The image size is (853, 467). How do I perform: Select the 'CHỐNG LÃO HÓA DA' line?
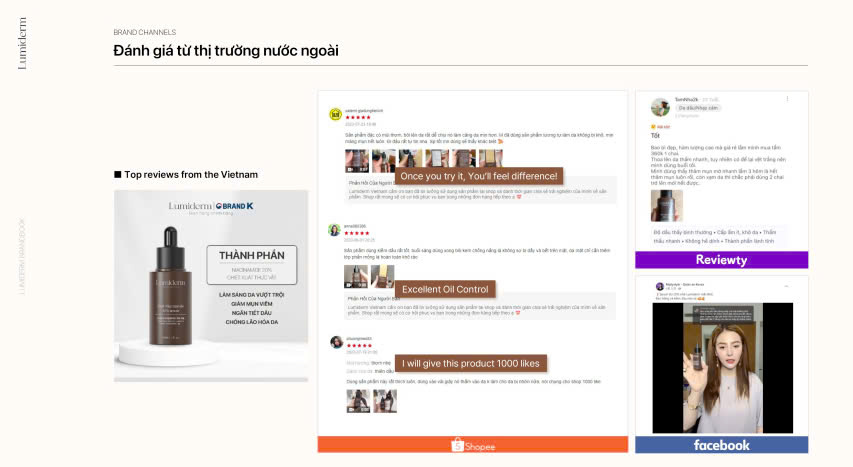tap(251, 322)
